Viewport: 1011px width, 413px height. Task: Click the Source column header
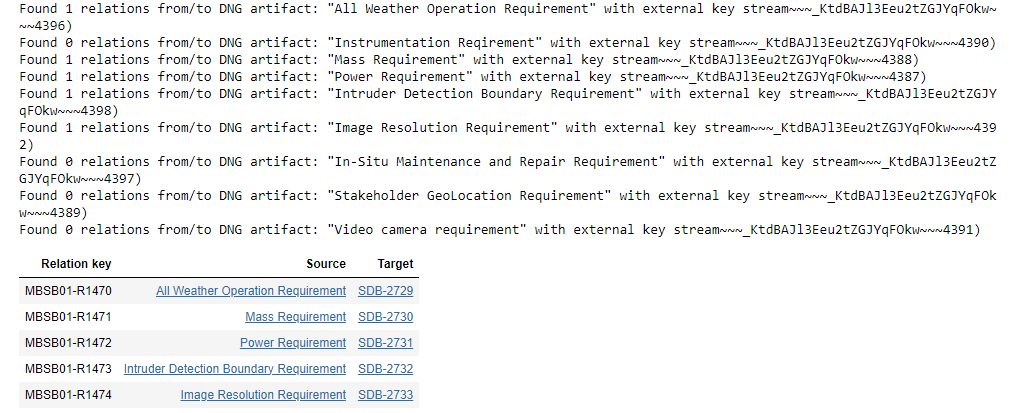326,264
